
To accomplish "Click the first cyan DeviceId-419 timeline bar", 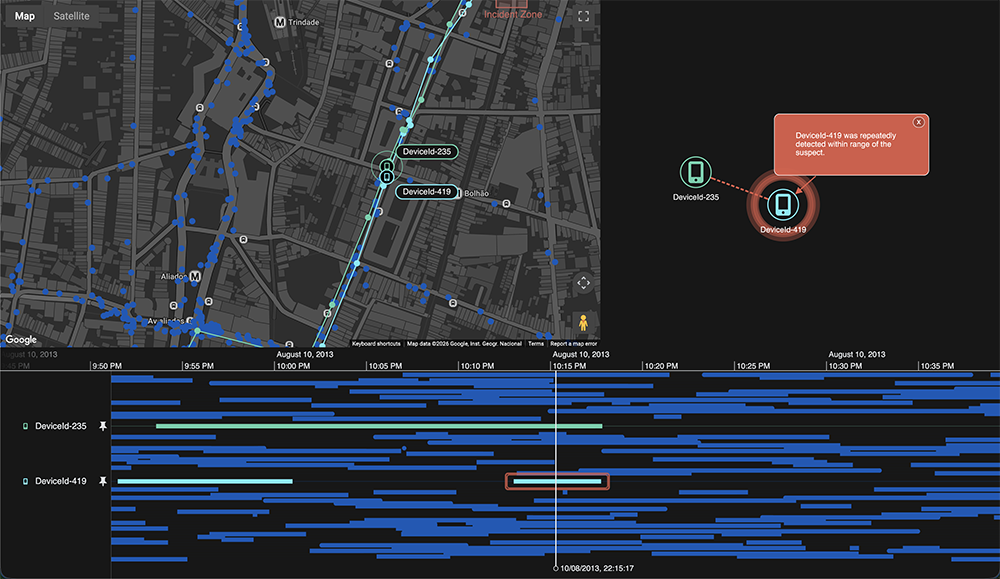I will pos(205,481).
